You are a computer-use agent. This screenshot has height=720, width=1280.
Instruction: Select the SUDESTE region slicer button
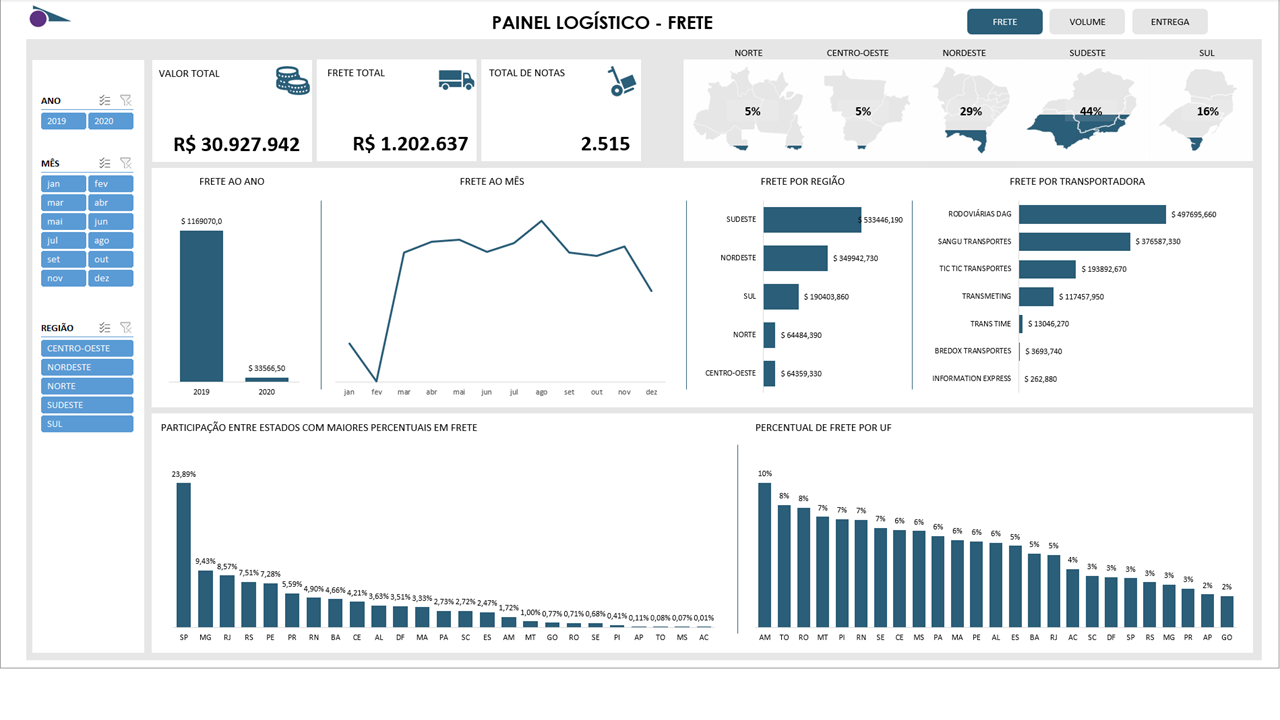(x=87, y=405)
